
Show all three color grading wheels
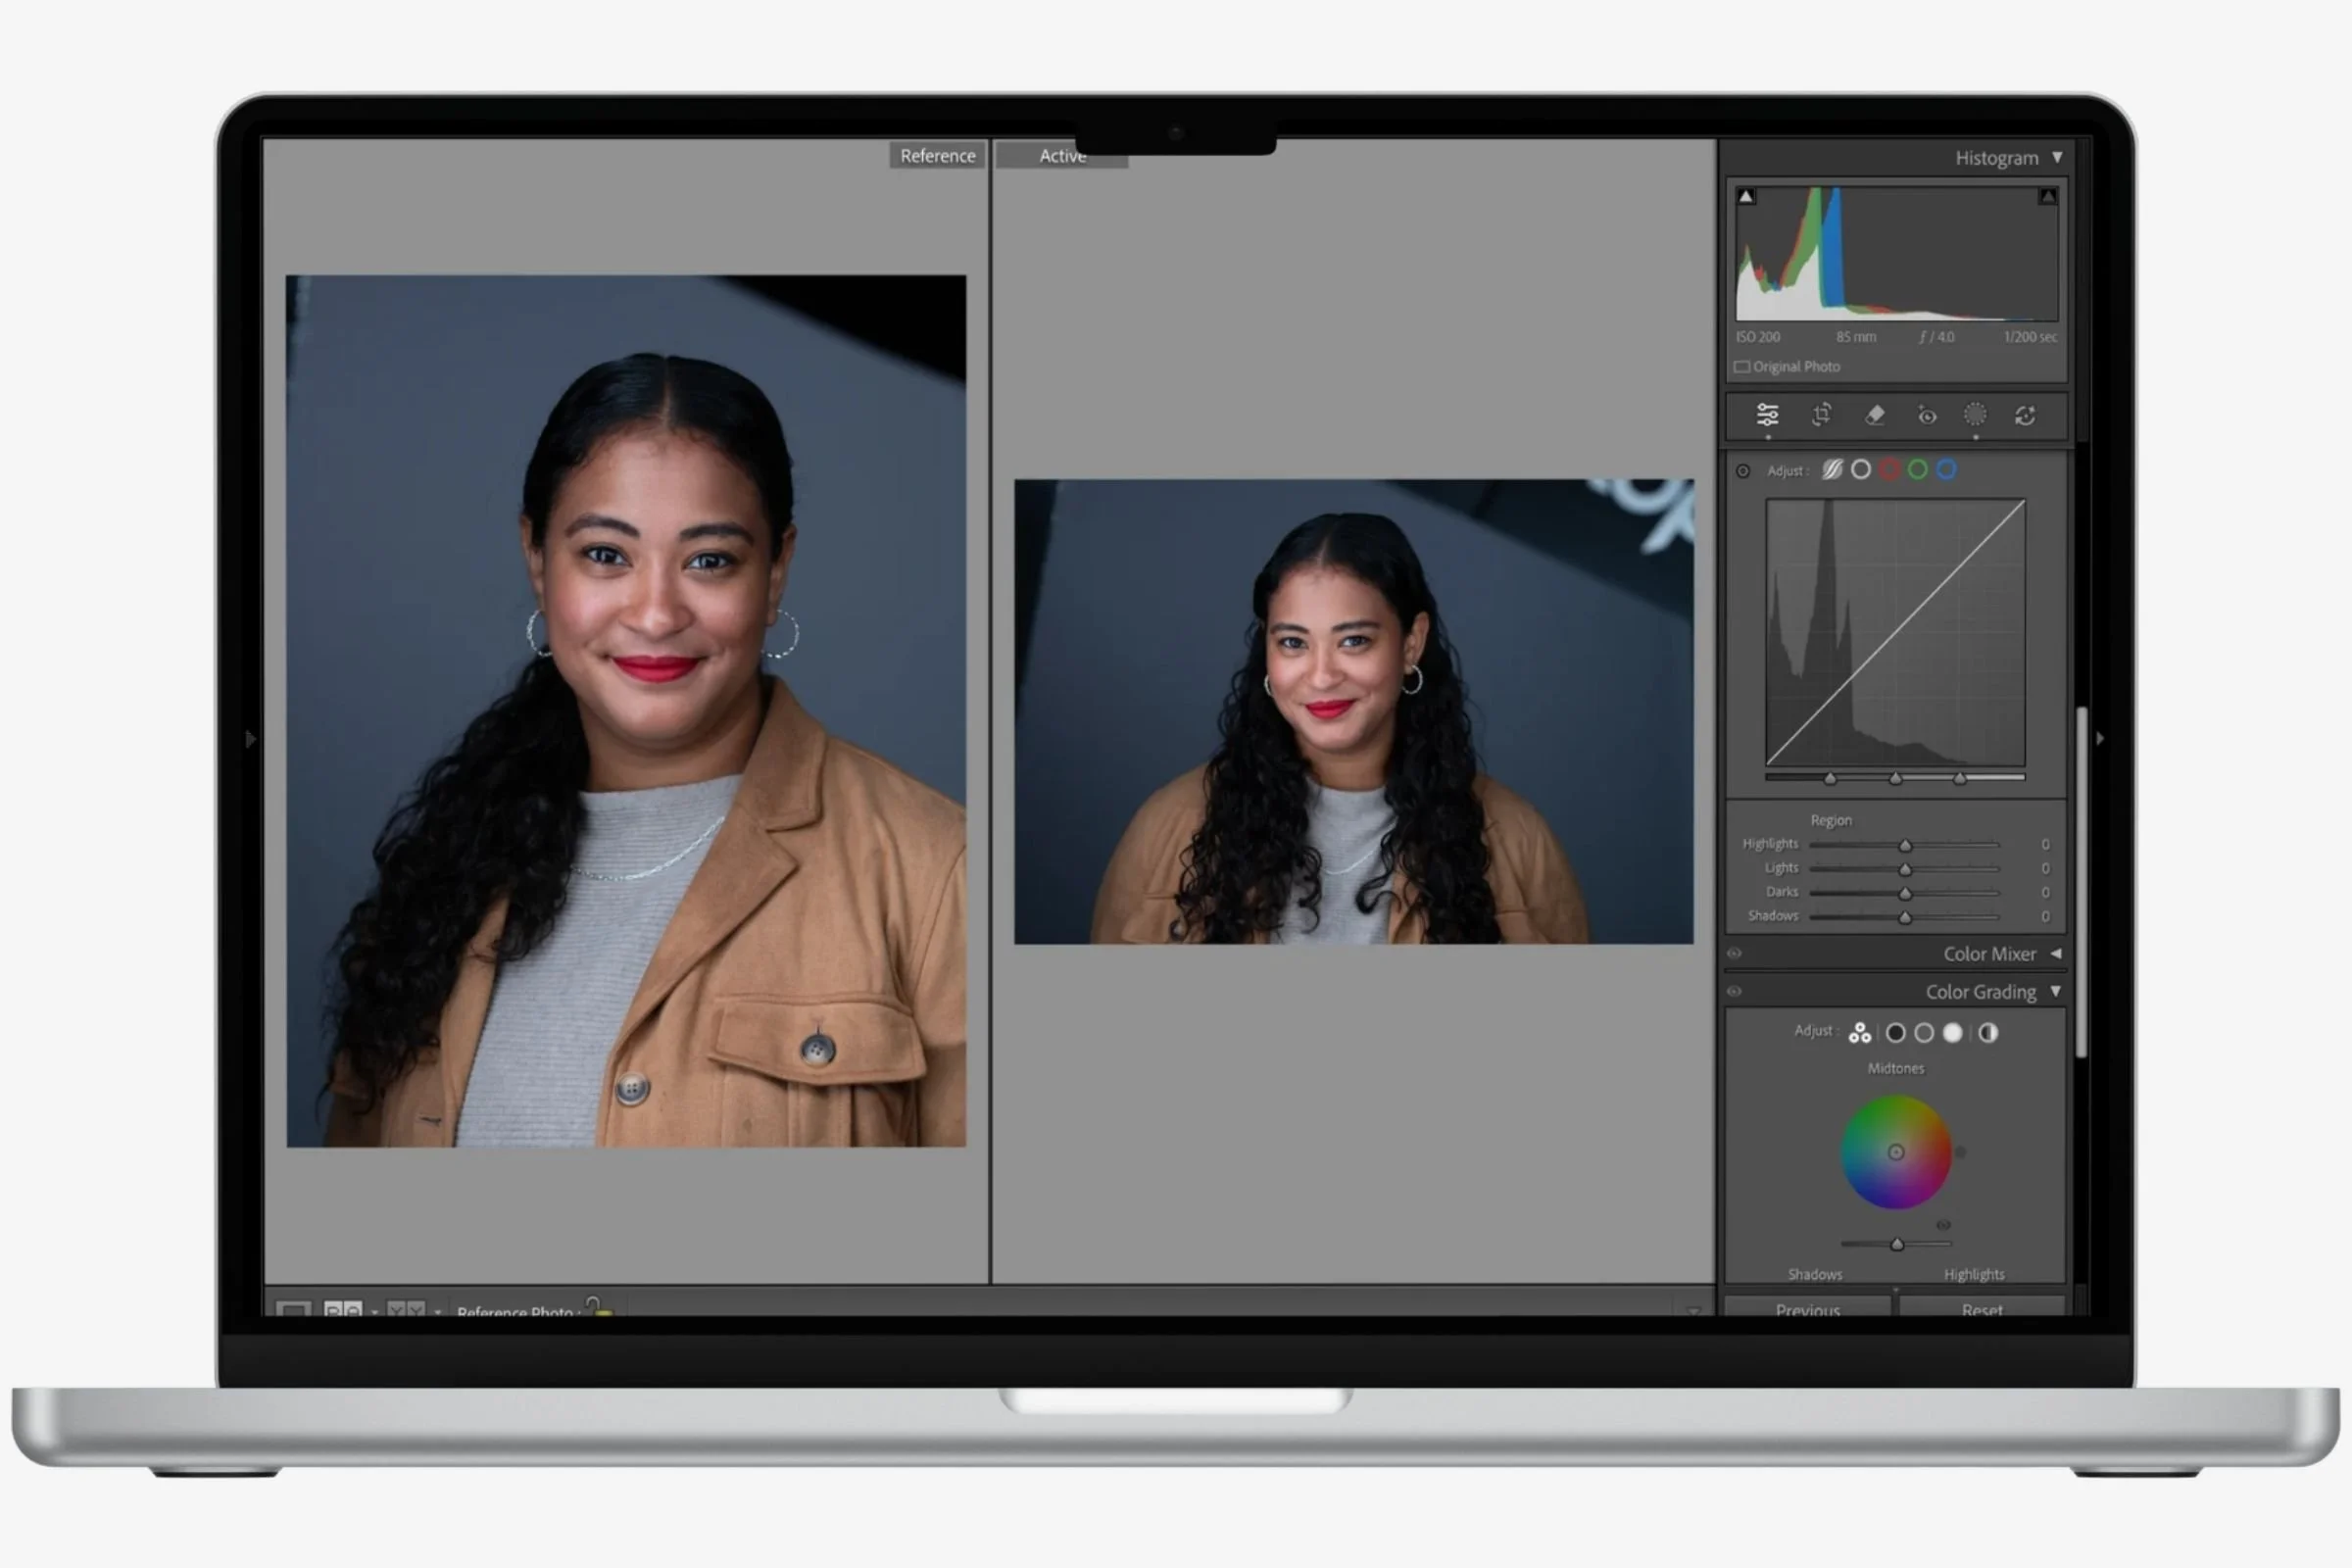pyautogui.click(x=1859, y=1033)
